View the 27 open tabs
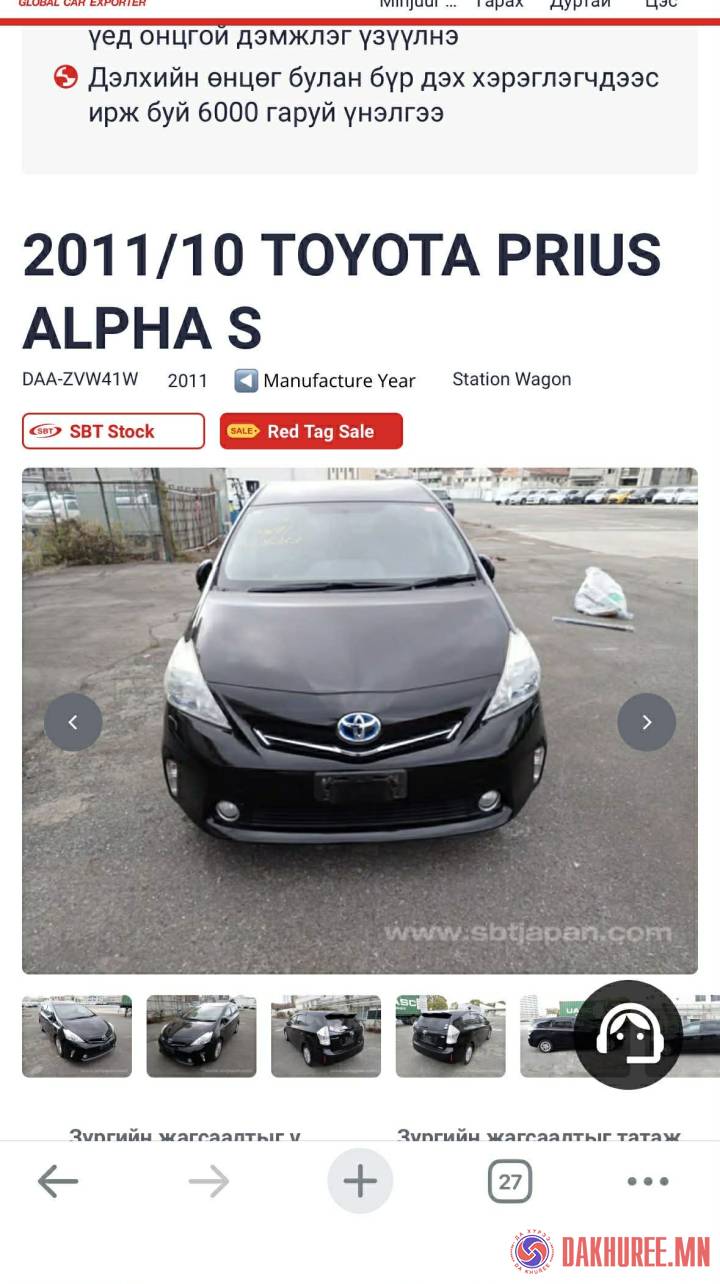Screen dimensions: 720x1284 pyautogui.click(x=510, y=1182)
